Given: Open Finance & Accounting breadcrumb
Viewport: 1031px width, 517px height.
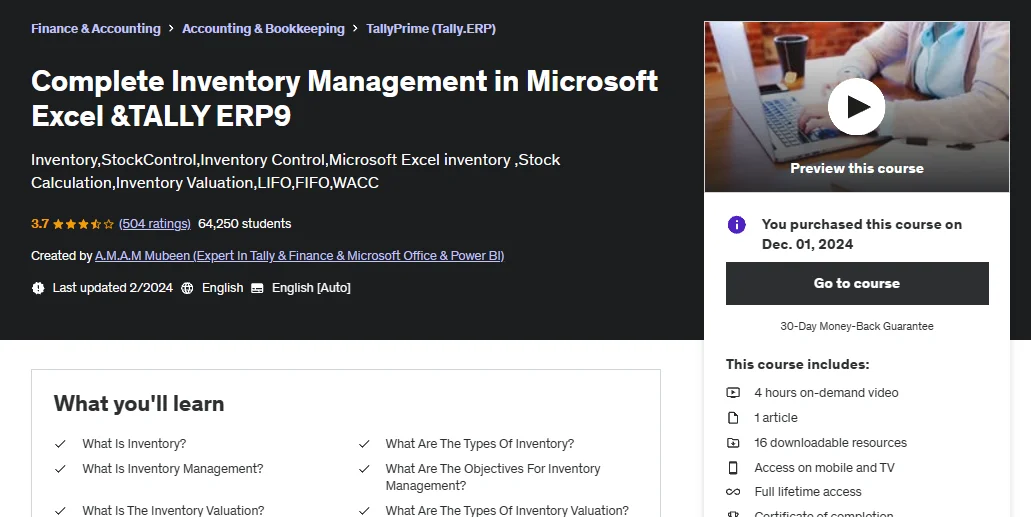Looking at the screenshot, I should click(95, 29).
